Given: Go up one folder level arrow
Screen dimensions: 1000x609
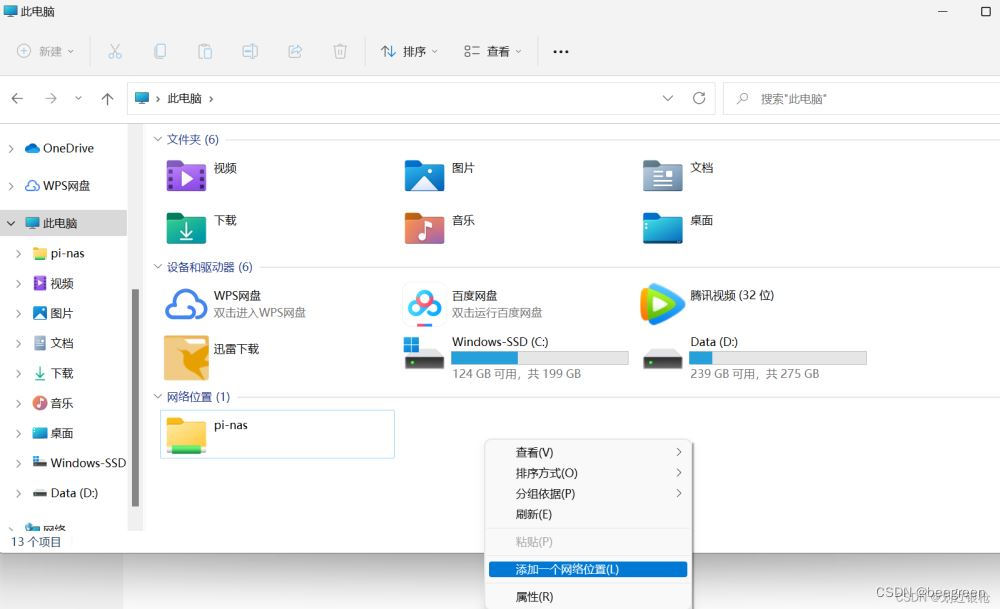Looking at the screenshot, I should tap(107, 98).
